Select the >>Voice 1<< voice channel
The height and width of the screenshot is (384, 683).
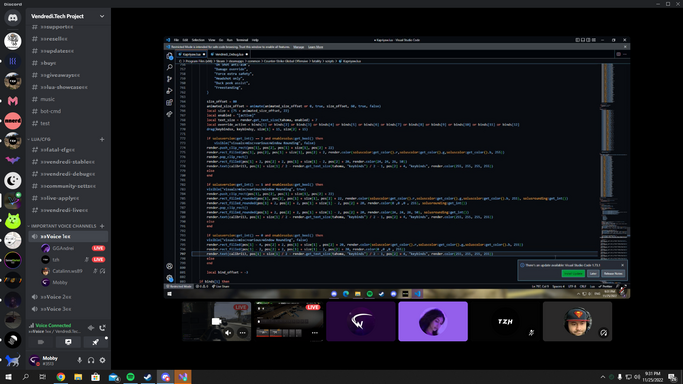68,236
